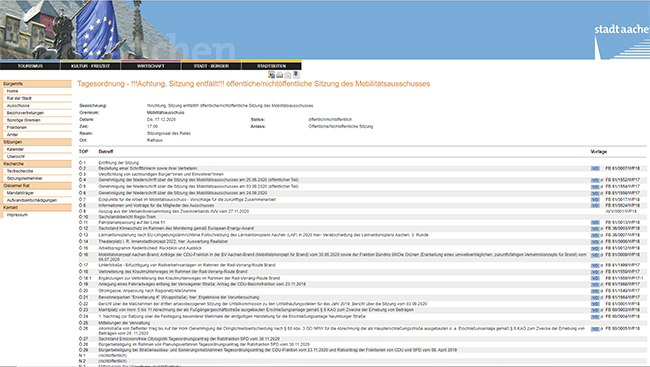Click the blue document icon above the heading
650x367 pixels.
point(296,75)
